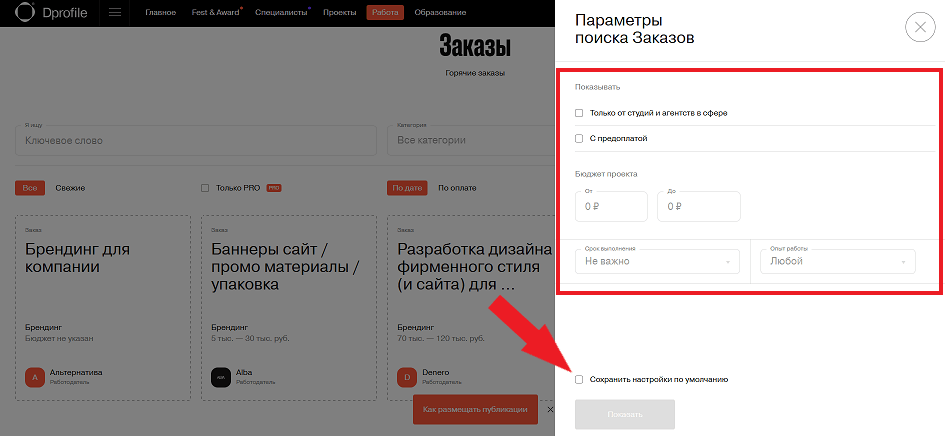
Task: Click employer name Alba
Action: point(245,373)
